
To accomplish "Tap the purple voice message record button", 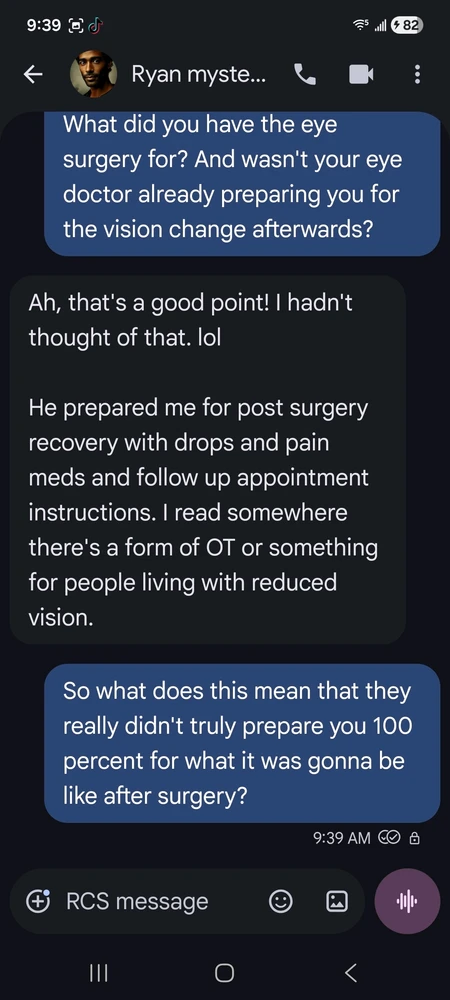I will click(x=407, y=901).
